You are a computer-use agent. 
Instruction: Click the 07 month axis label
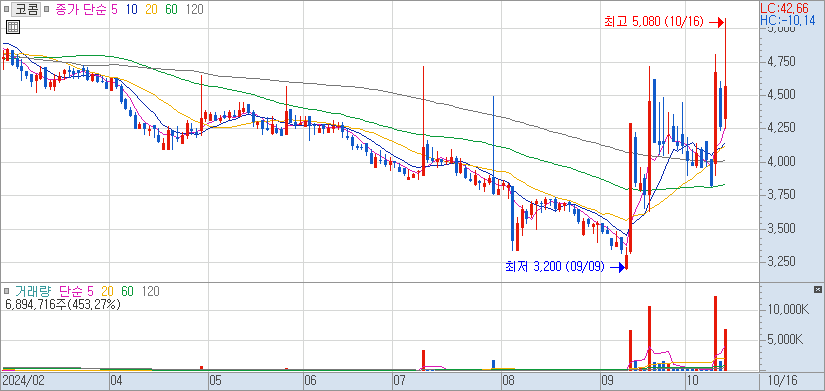[400, 380]
